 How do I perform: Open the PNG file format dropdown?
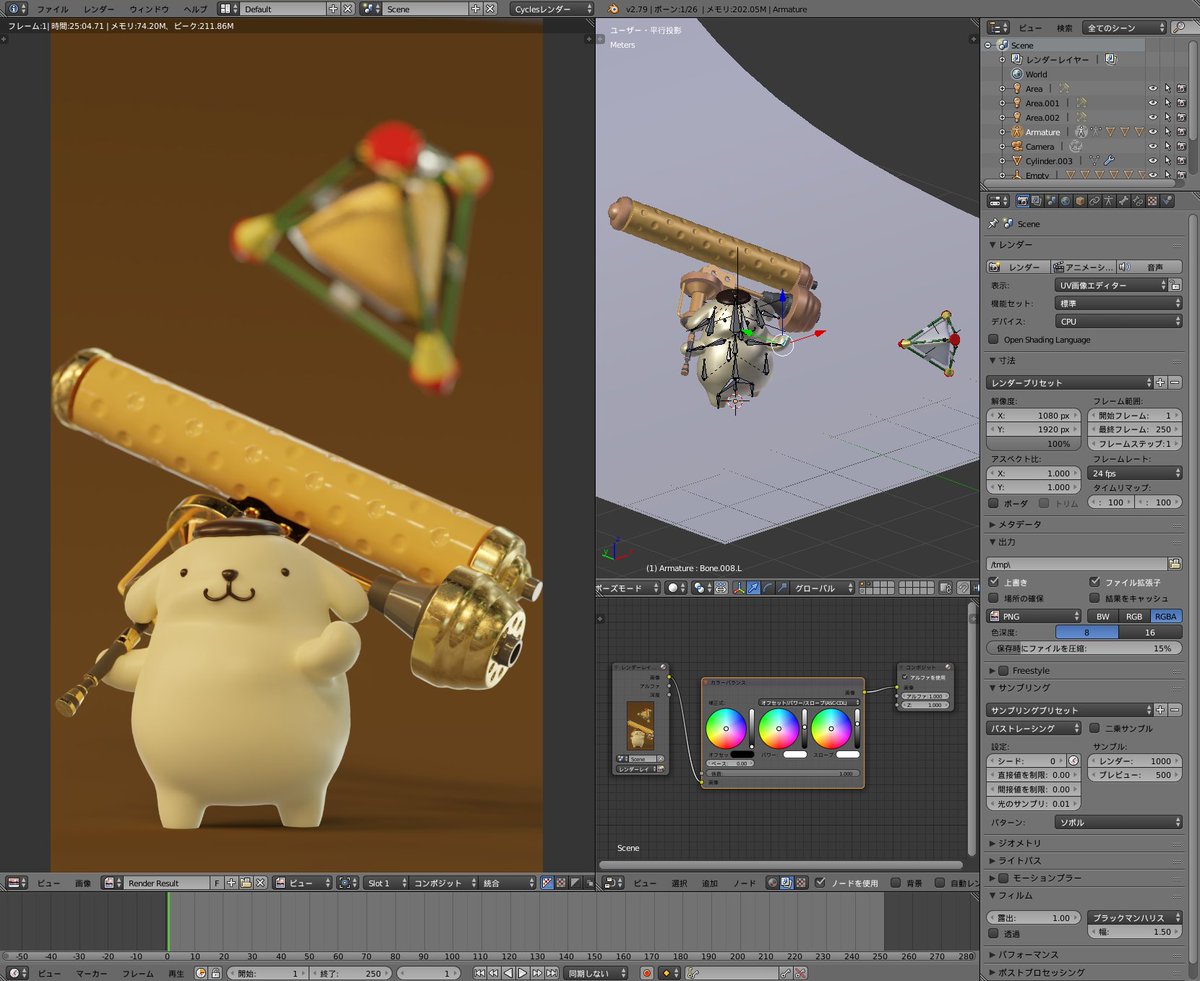1033,616
